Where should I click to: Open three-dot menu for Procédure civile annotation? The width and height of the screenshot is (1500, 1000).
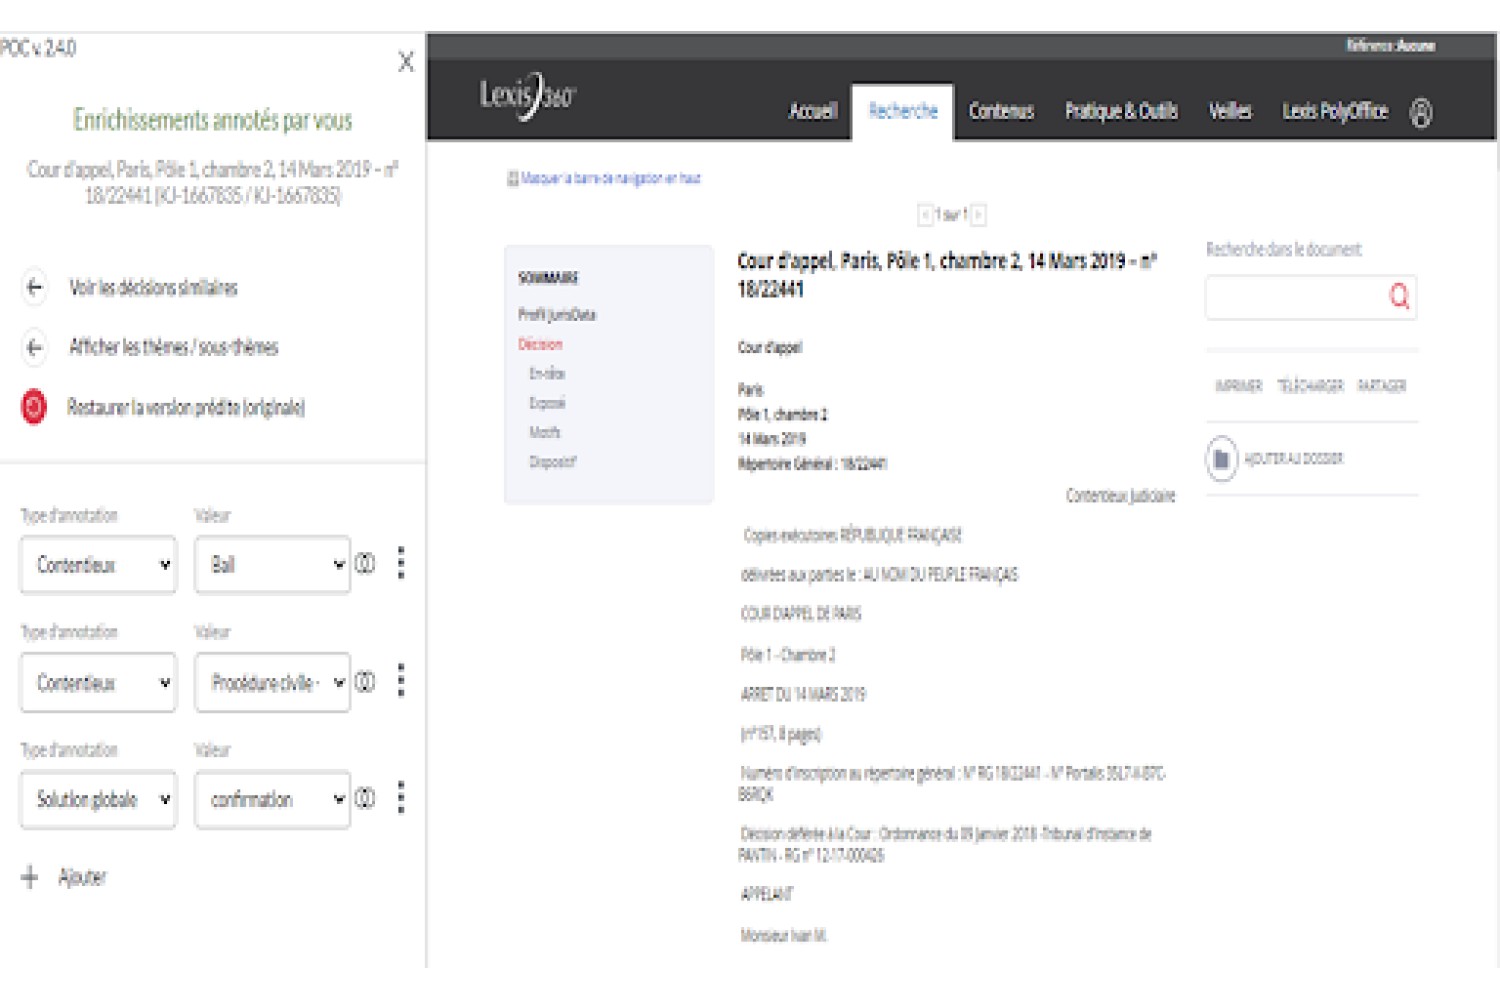(401, 681)
